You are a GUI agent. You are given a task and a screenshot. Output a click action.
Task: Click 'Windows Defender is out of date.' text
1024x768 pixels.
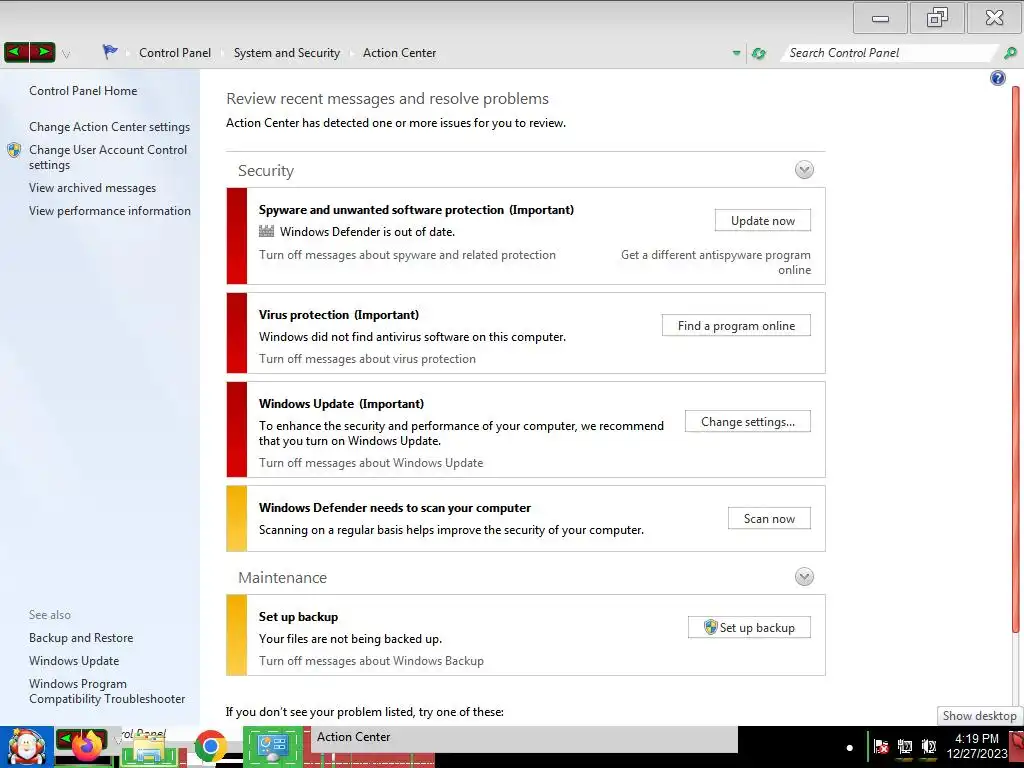click(x=367, y=232)
